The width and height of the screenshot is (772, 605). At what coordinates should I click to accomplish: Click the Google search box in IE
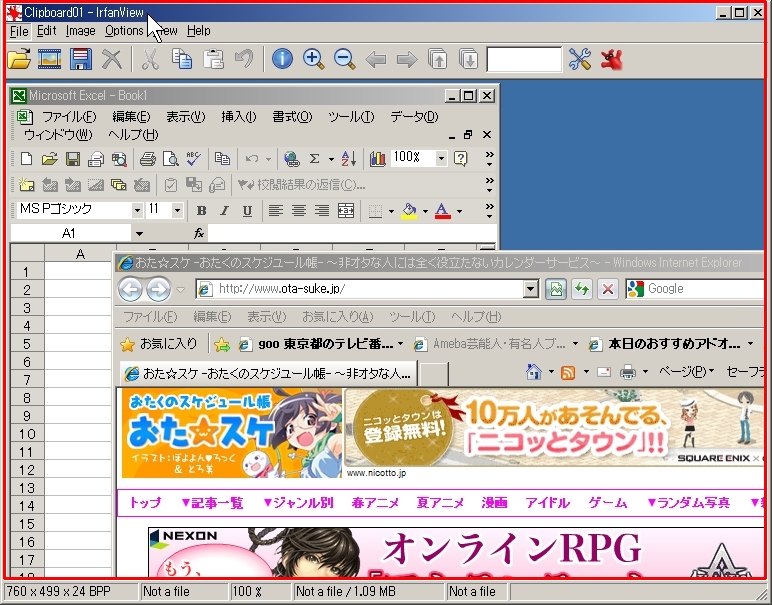coord(696,289)
